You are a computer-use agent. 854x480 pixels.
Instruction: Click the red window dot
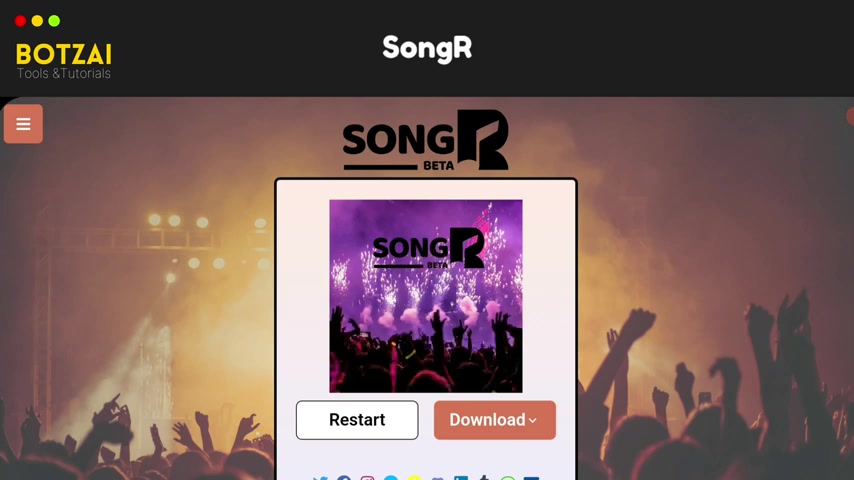20,21
